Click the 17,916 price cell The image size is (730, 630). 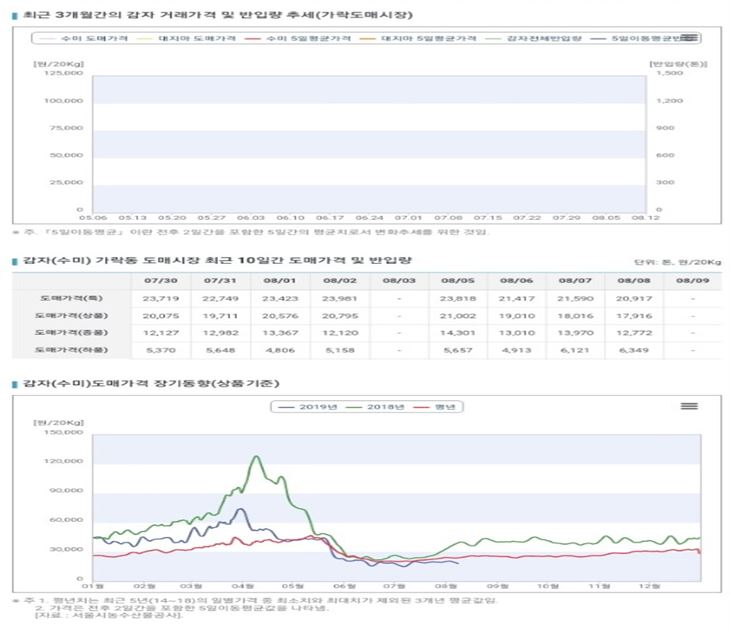click(x=634, y=316)
